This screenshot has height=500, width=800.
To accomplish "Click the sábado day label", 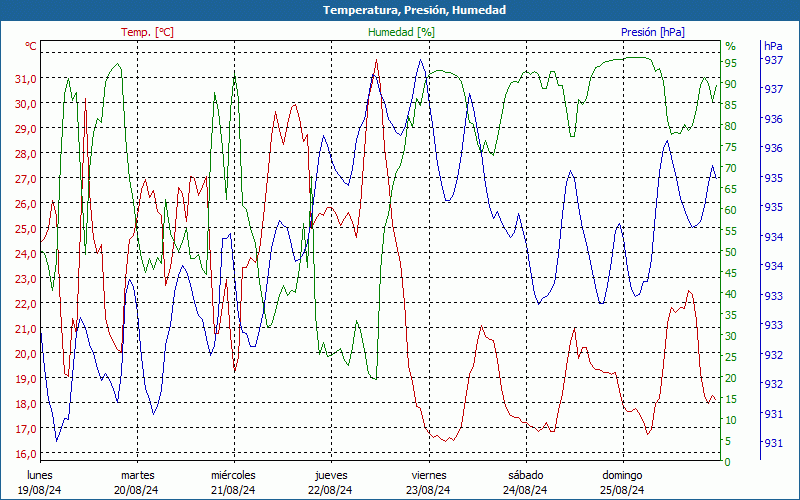I will [526, 475].
